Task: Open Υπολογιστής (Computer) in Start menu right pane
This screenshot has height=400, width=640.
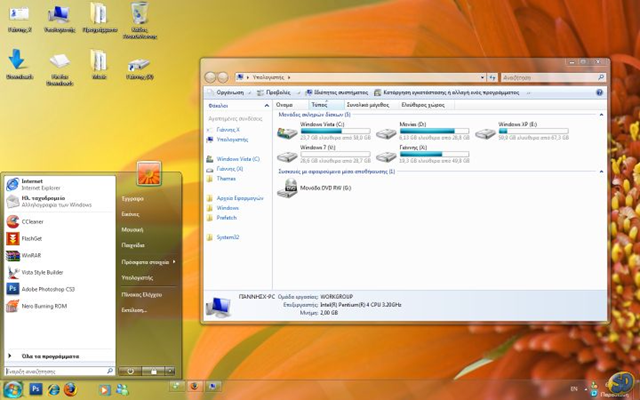Action: pyautogui.click(x=137, y=278)
